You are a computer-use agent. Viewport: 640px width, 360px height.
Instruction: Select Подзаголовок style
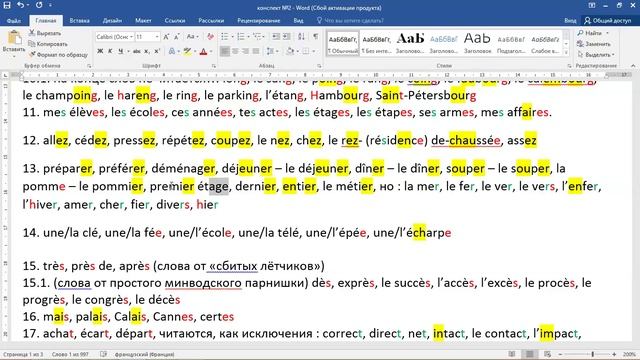[x=511, y=43]
